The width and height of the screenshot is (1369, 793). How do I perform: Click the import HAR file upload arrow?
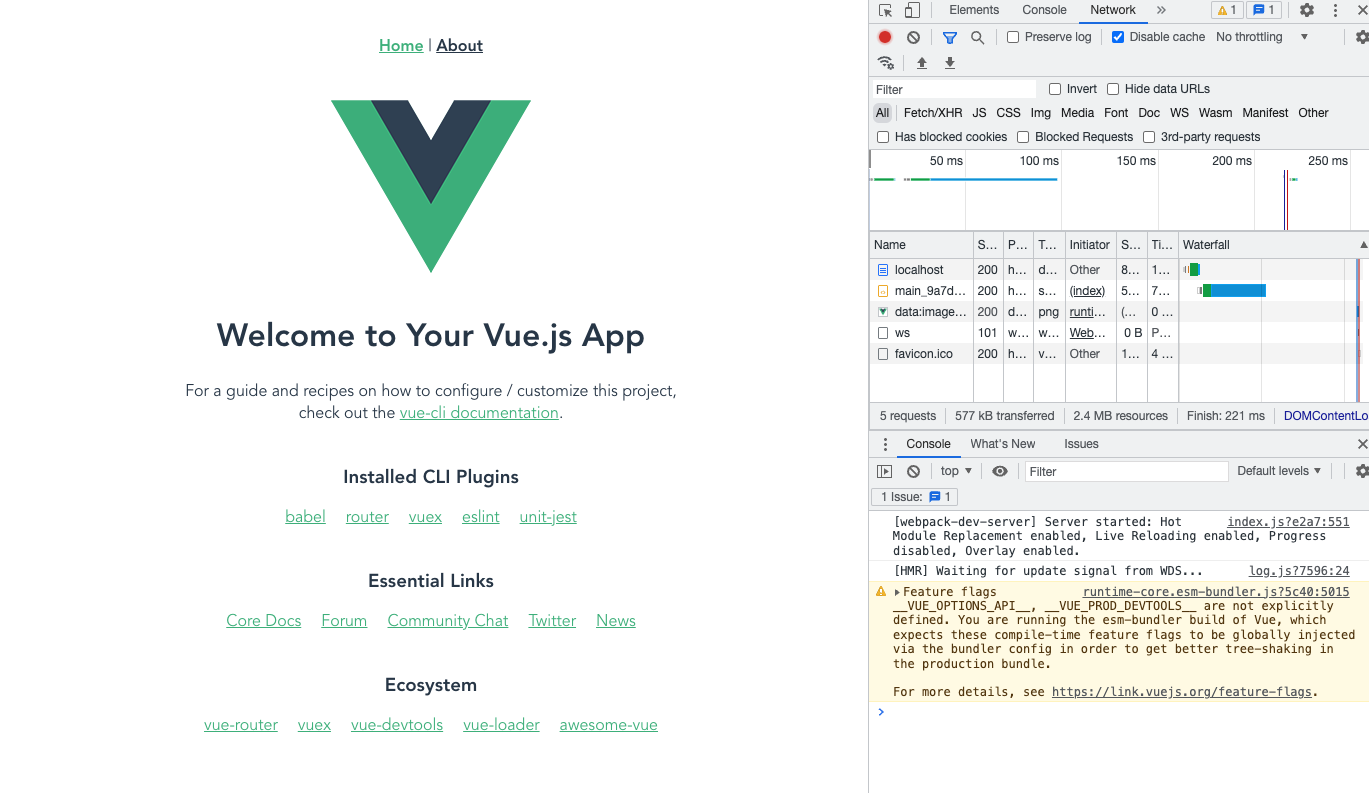pos(922,63)
